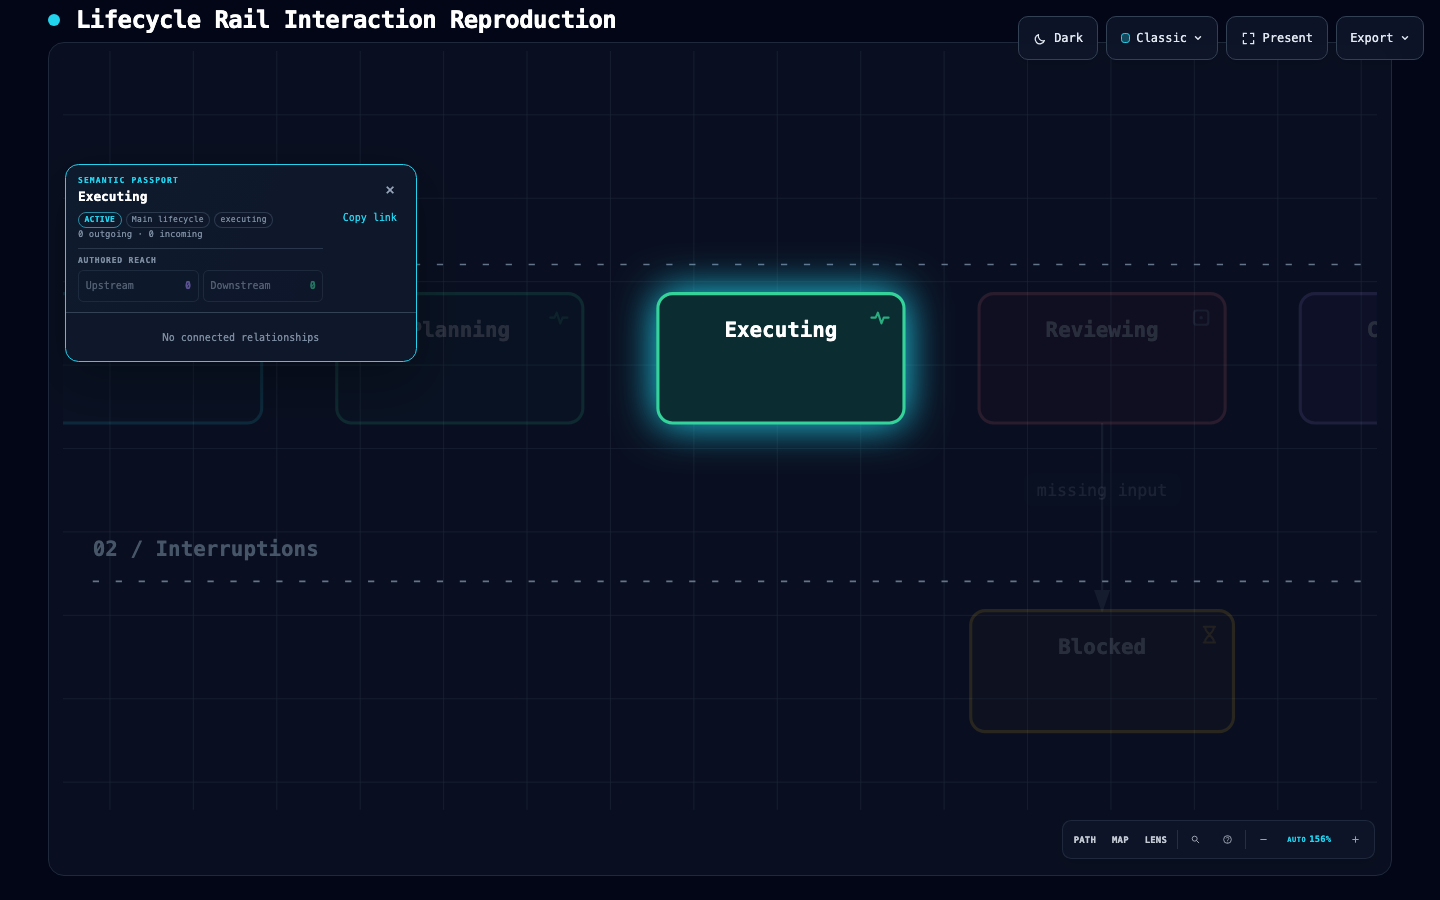Click the Classic theme color dot
Screen dimensions: 1440x900
pos(1125,38)
